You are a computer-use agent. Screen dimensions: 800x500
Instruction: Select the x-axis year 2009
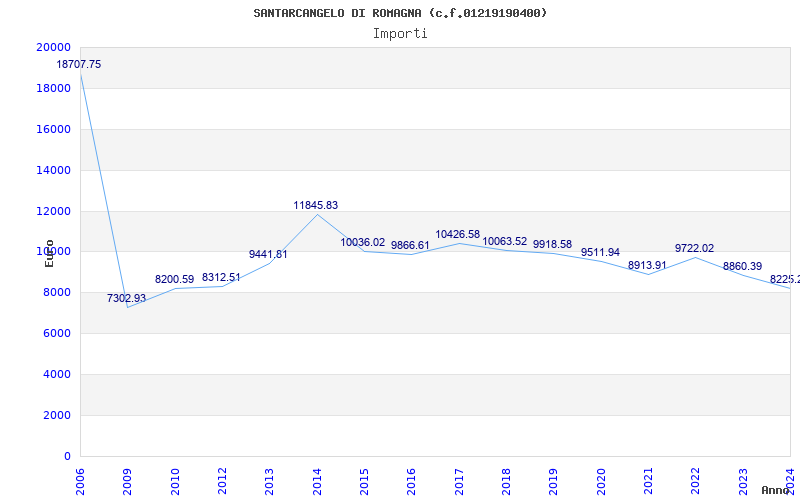(128, 481)
